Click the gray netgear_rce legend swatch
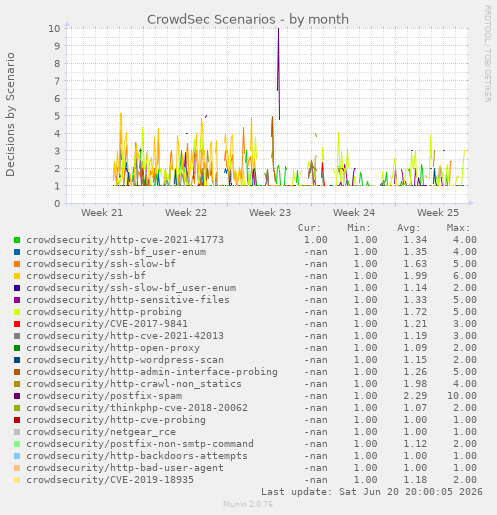Image resolution: width=497 pixels, height=515 pixels. coord(17,432)
